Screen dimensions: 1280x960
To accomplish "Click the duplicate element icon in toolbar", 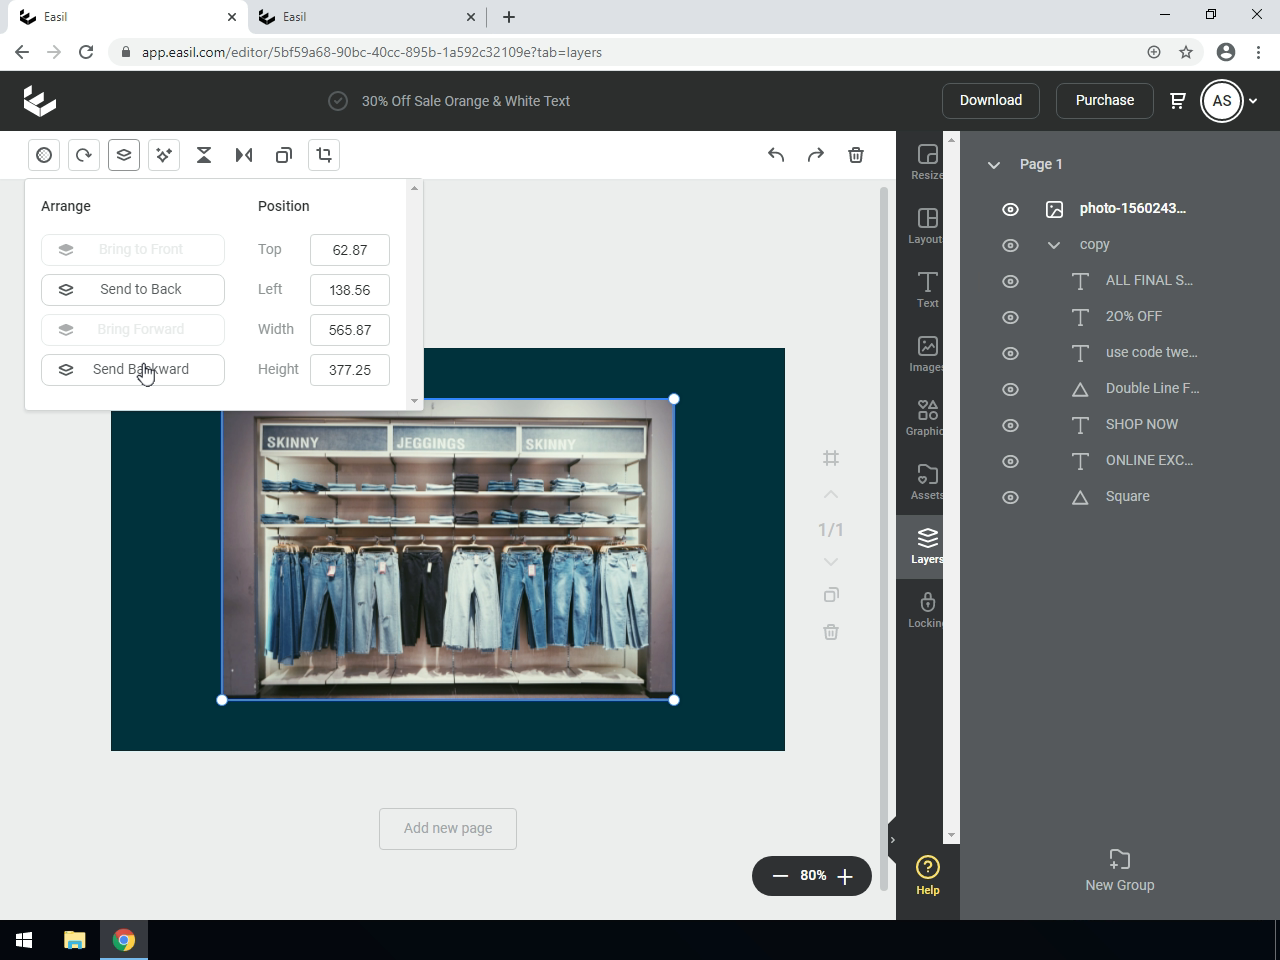I will coord(284,155).
